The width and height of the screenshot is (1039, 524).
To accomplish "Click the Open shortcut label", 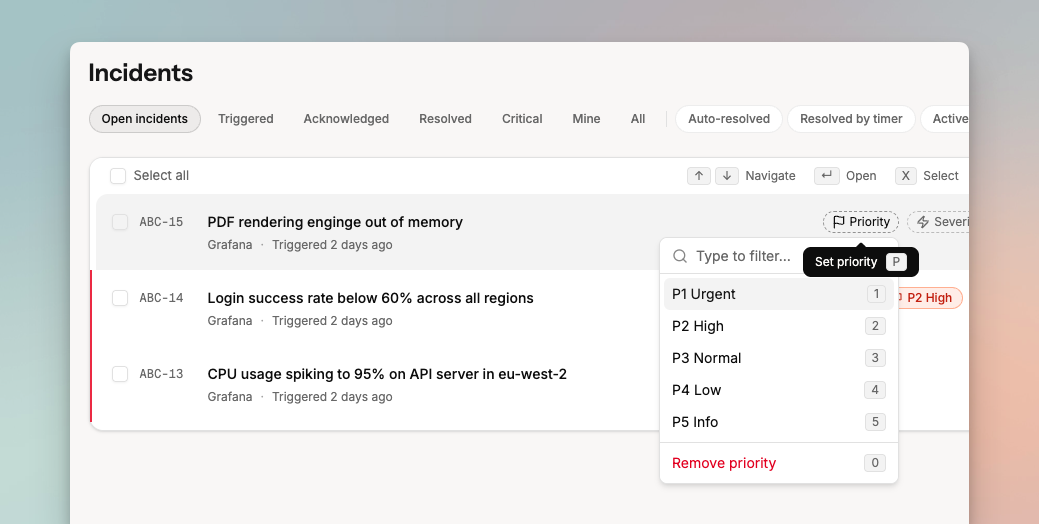I will [861, 176].
